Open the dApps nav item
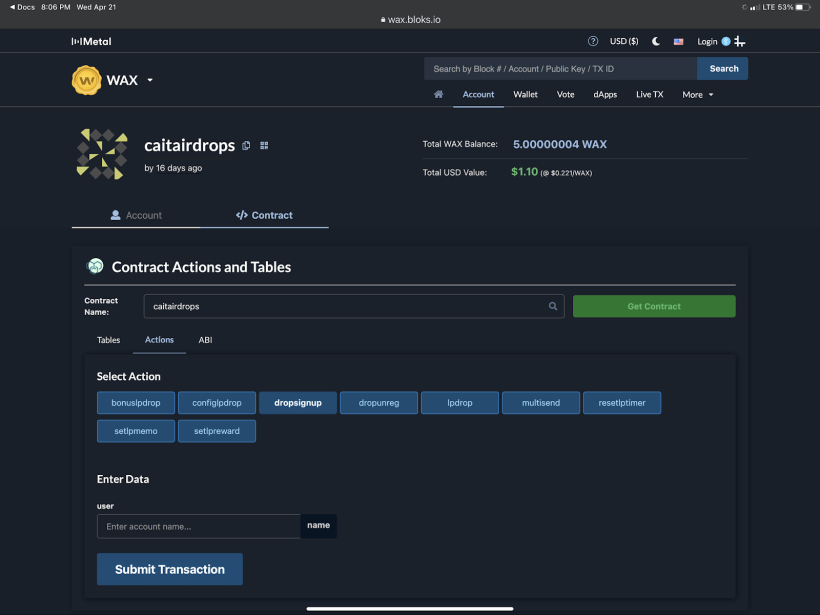Viewport: 820px width, 615px height. [x=605, y=95]
